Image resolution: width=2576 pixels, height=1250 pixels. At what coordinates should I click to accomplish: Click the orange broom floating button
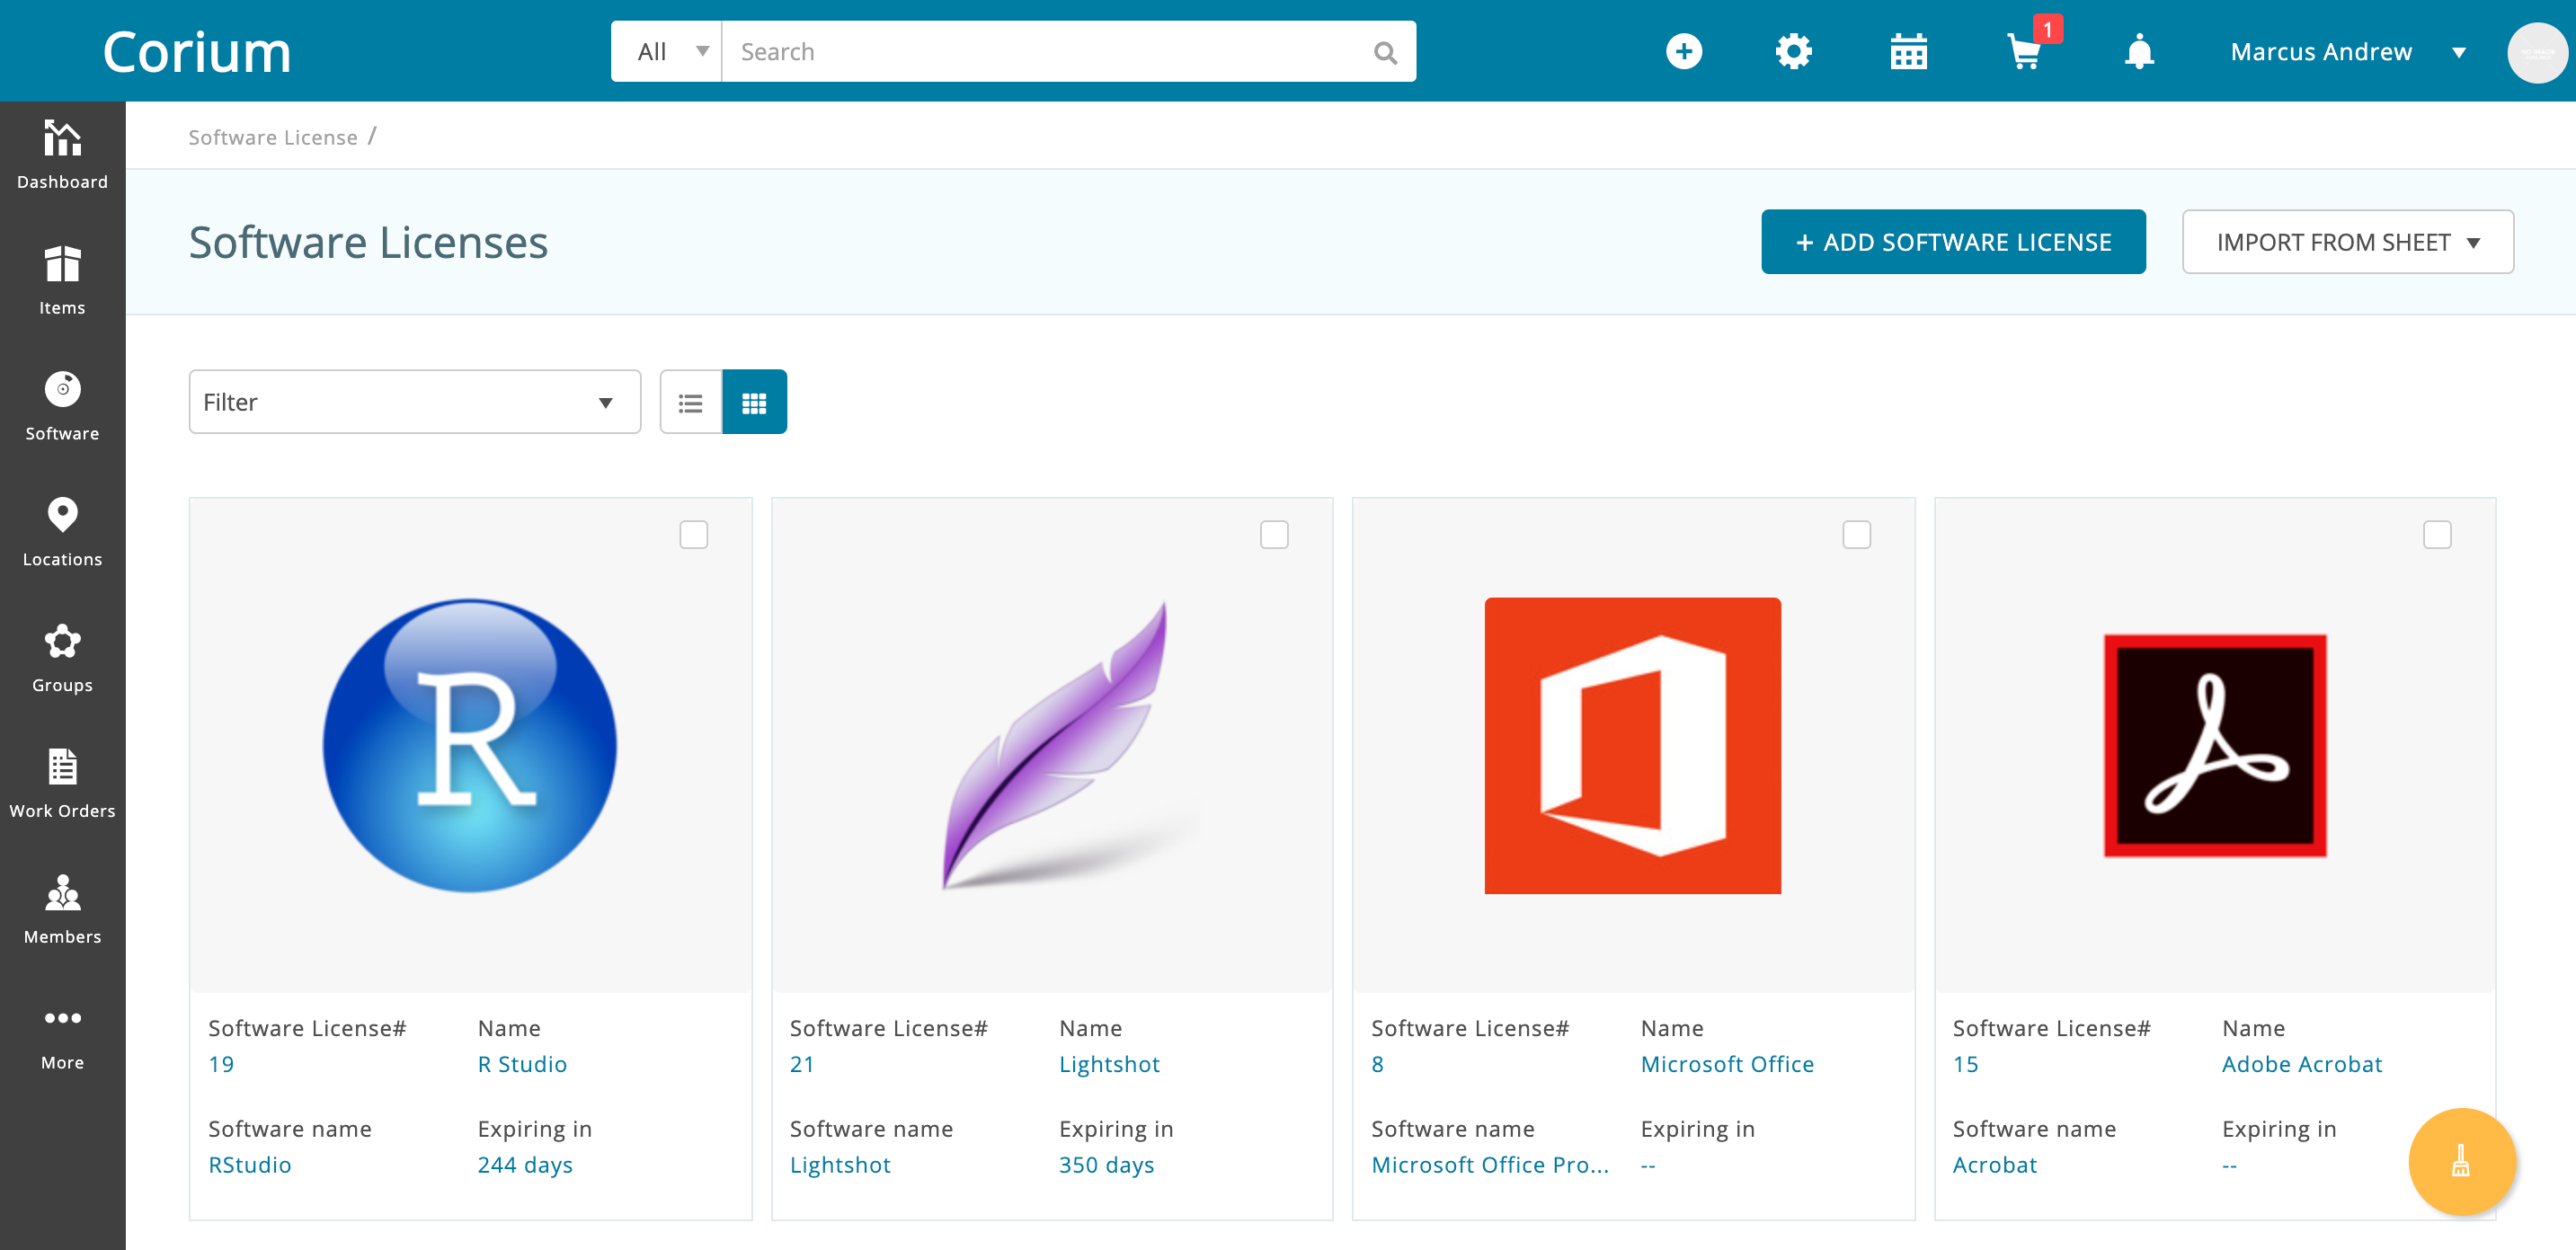(2462, 1161)
